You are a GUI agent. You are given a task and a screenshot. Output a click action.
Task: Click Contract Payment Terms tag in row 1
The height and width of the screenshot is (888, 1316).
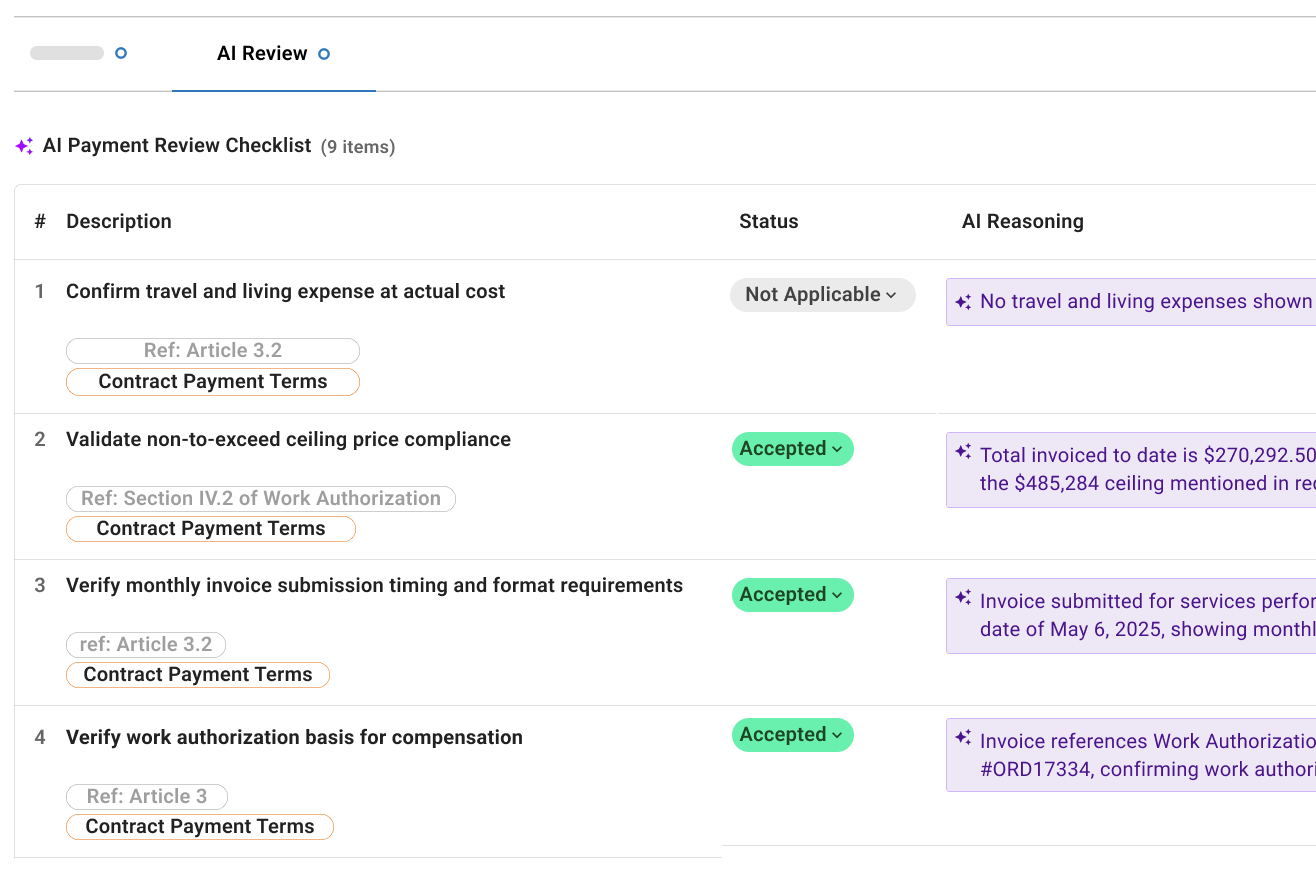[212, 382]
